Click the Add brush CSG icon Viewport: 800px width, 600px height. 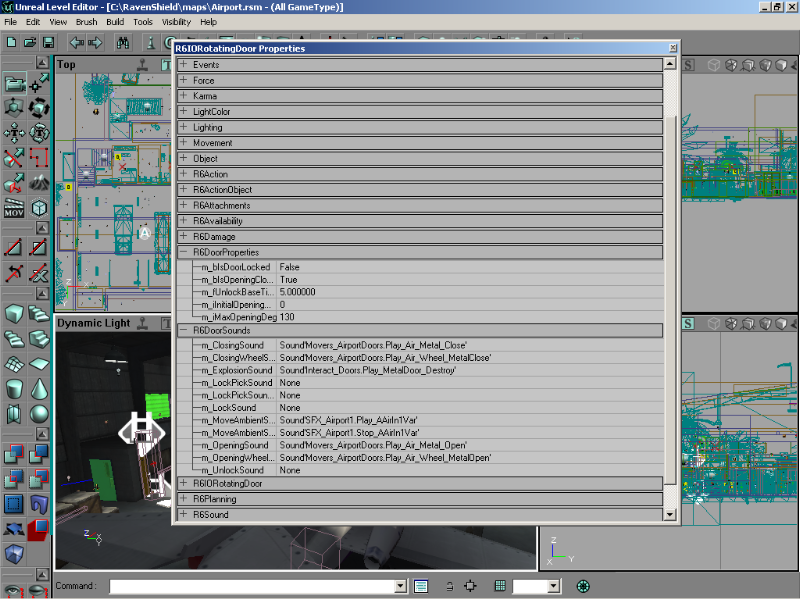pyautogui.click(x=14, y=454)
